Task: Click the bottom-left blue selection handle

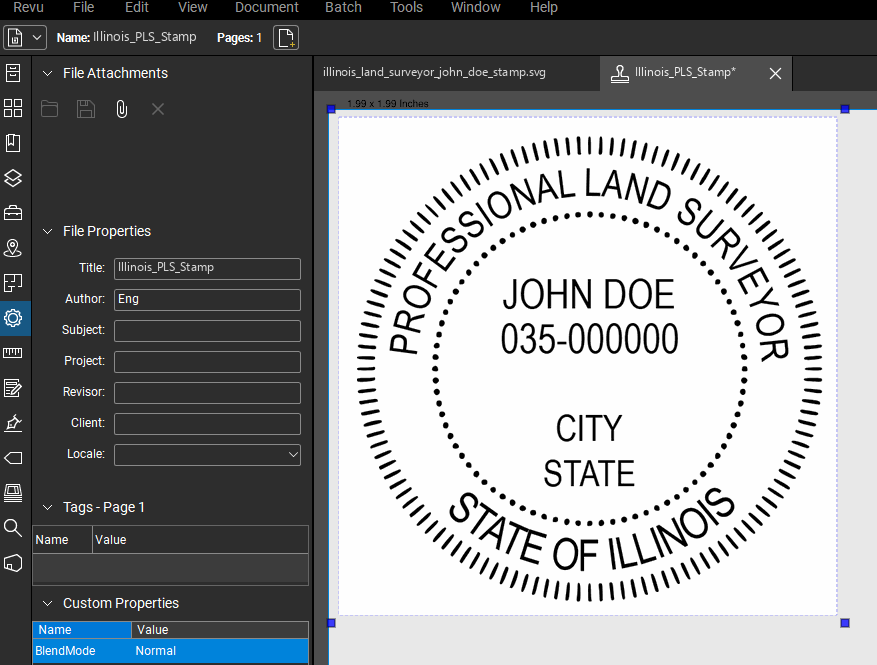Action: [x=331, y=622]
